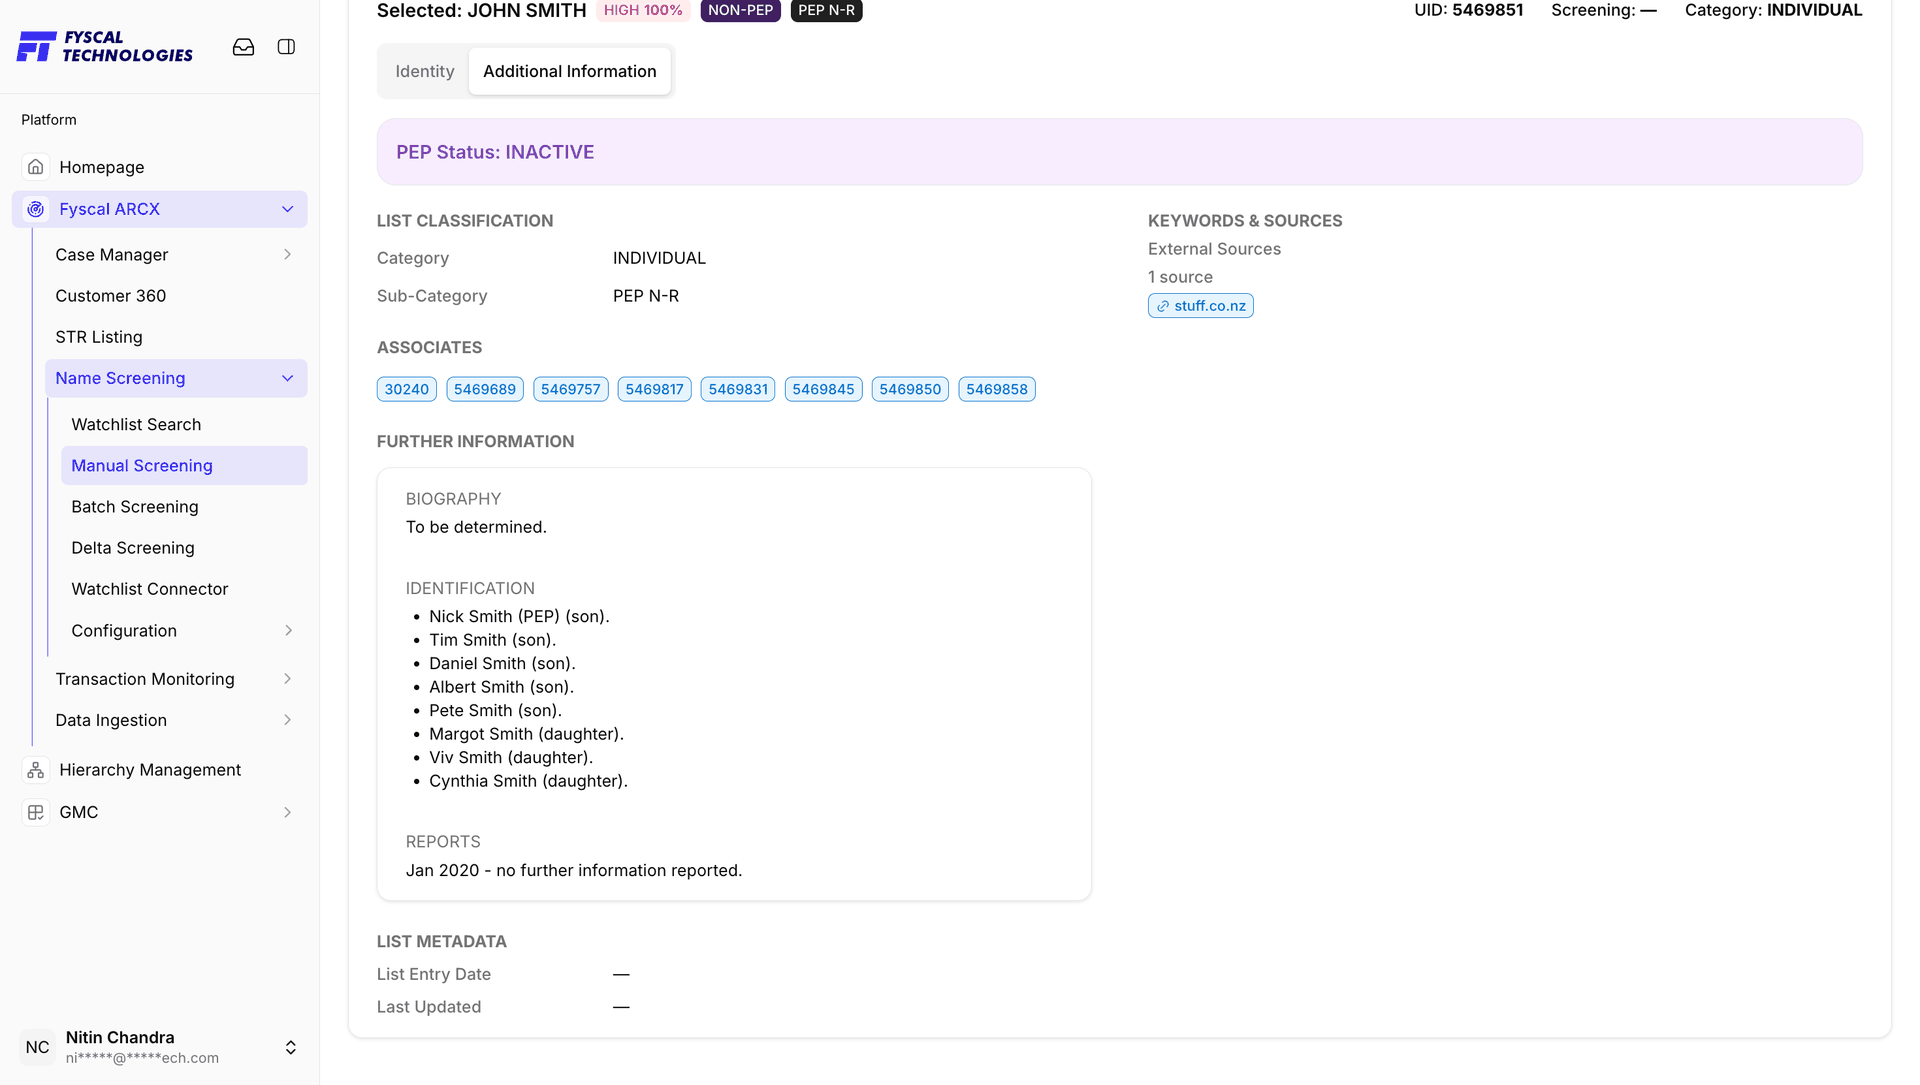Open associate 5469858

click(997, 389)
